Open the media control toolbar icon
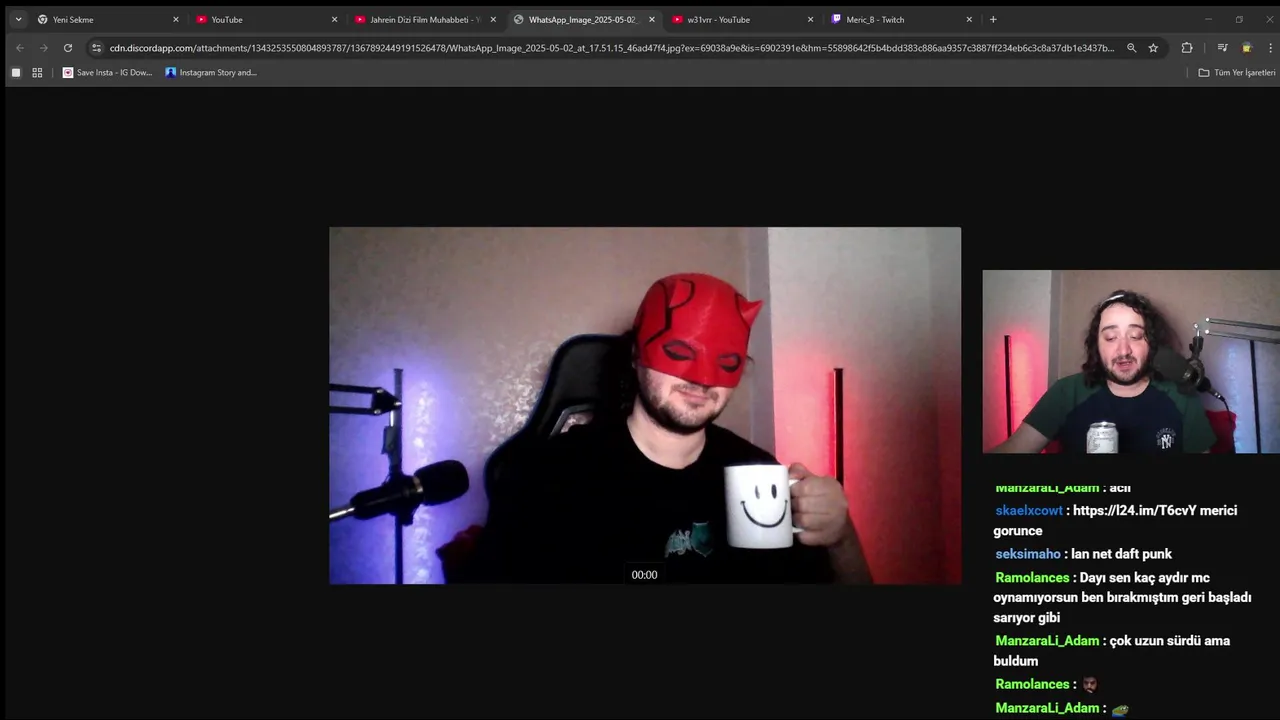 point(1222,47)
